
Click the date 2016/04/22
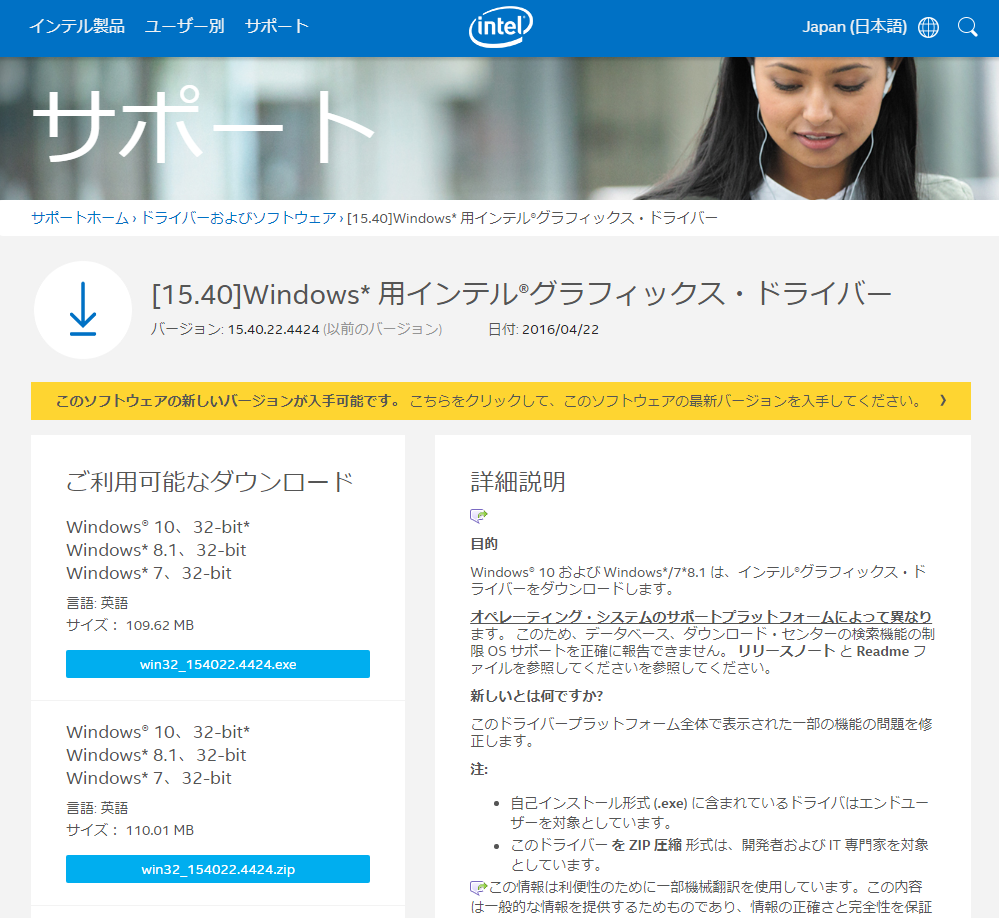coord(560,329)
